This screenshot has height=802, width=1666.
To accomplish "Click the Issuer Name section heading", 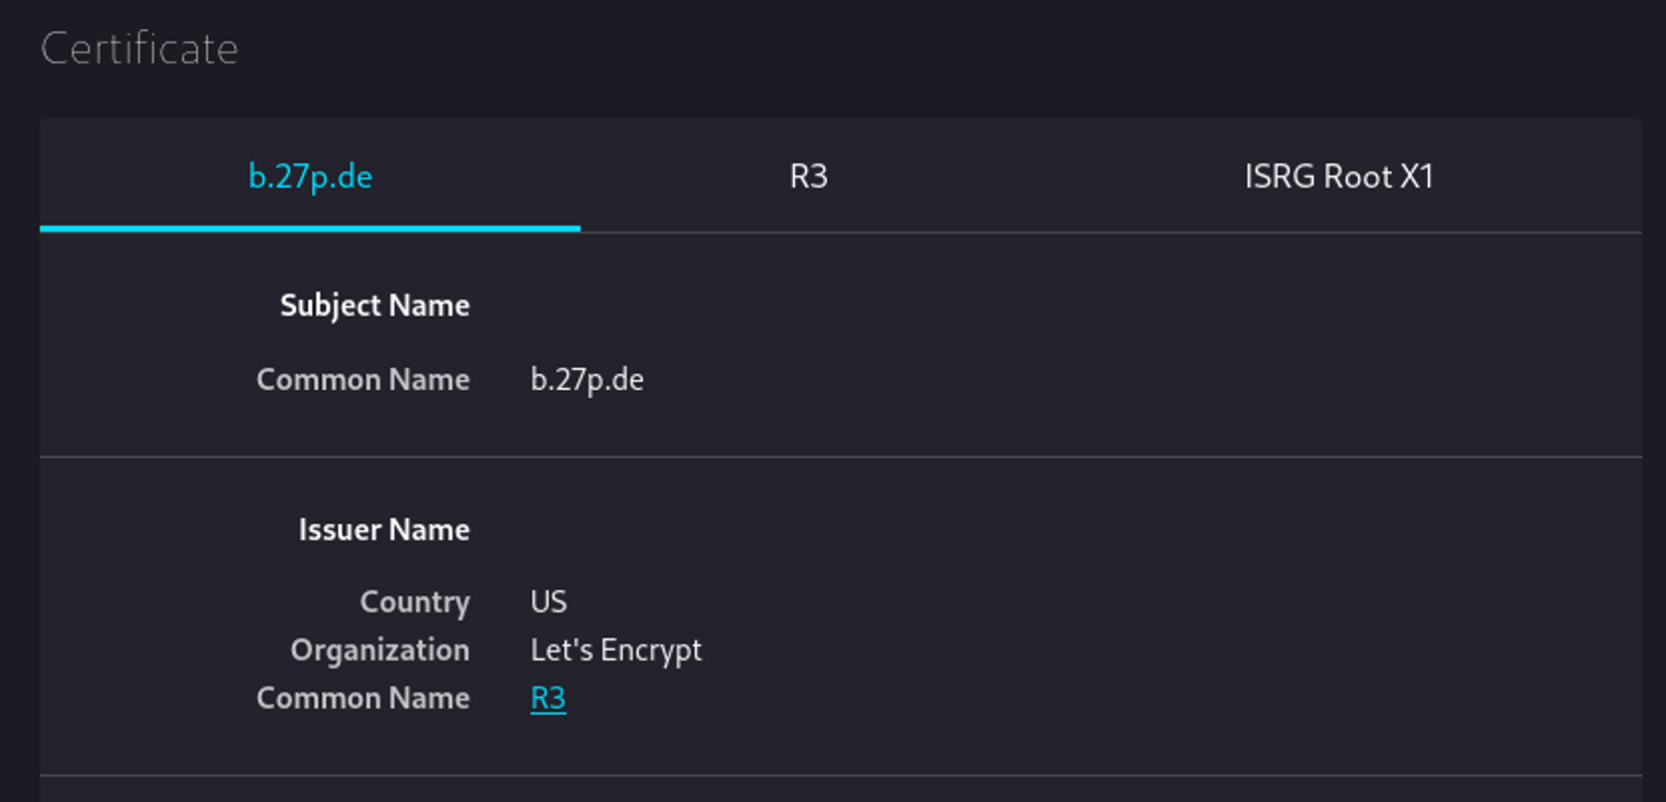I will coord(384,530).
